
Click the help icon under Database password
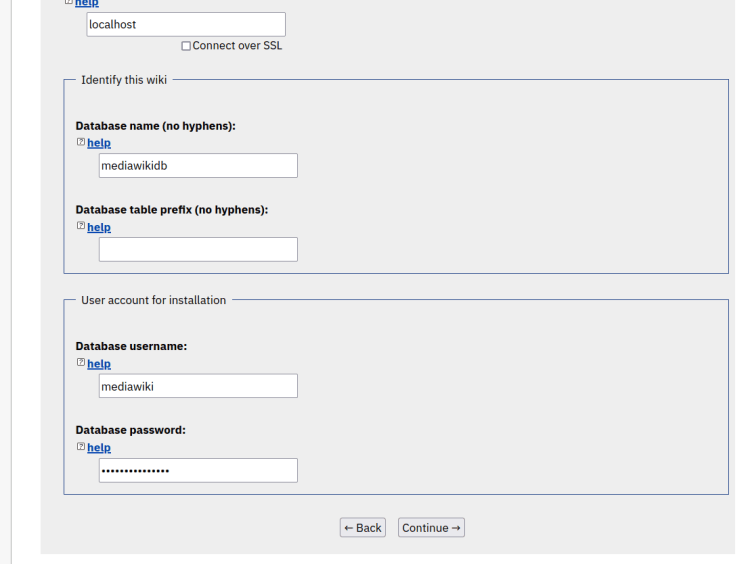point(80,447)
